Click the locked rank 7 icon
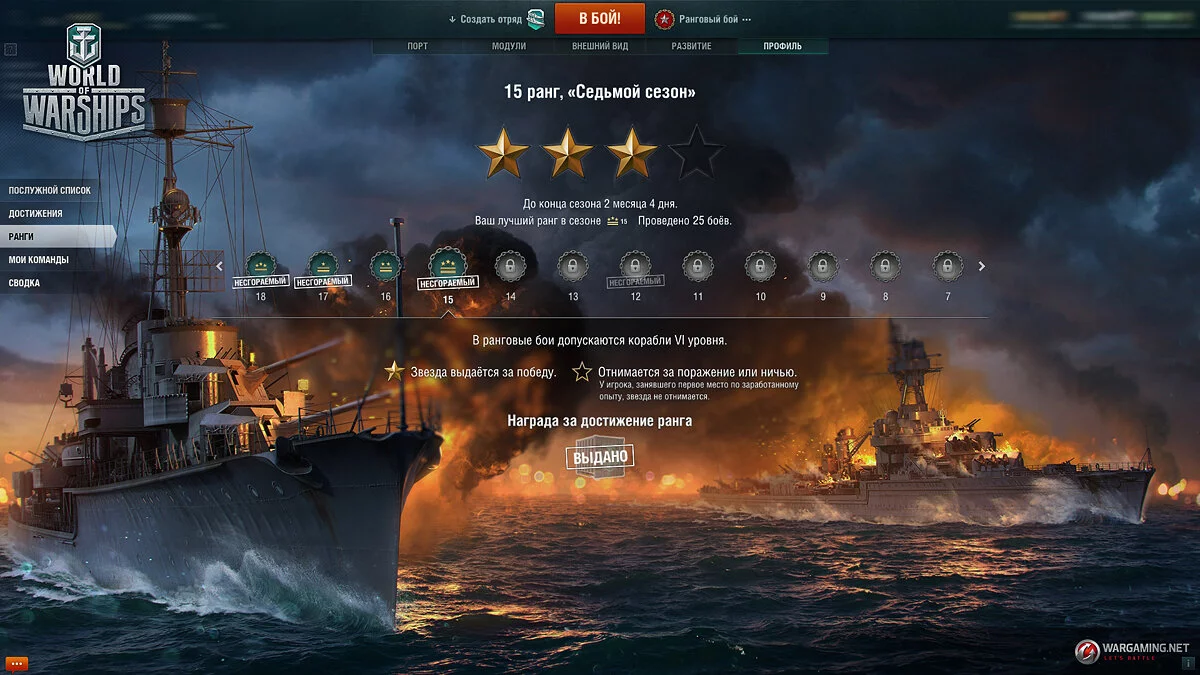The width and height of the screenshot is (1200, 675). [948, 266]
